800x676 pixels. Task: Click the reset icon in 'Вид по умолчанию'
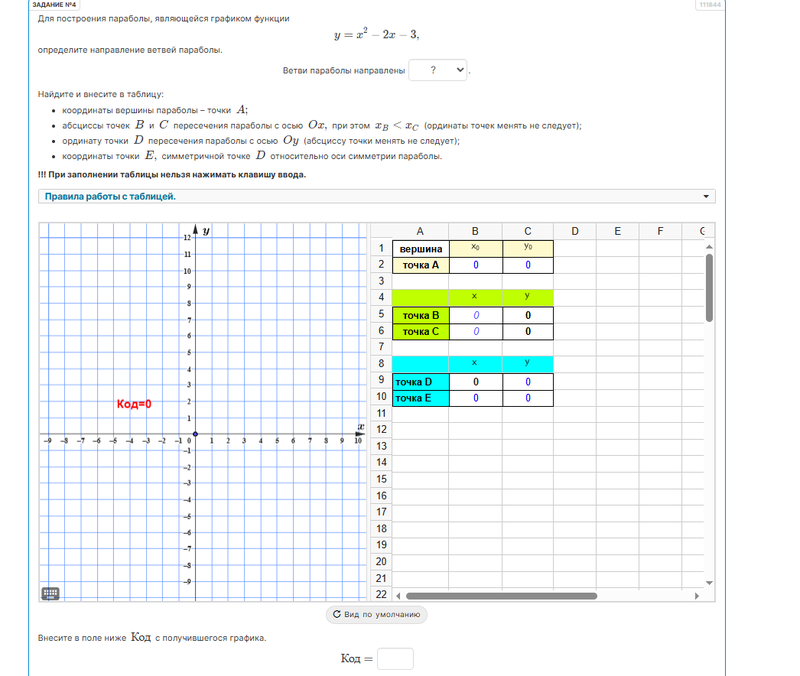(337, 615)
